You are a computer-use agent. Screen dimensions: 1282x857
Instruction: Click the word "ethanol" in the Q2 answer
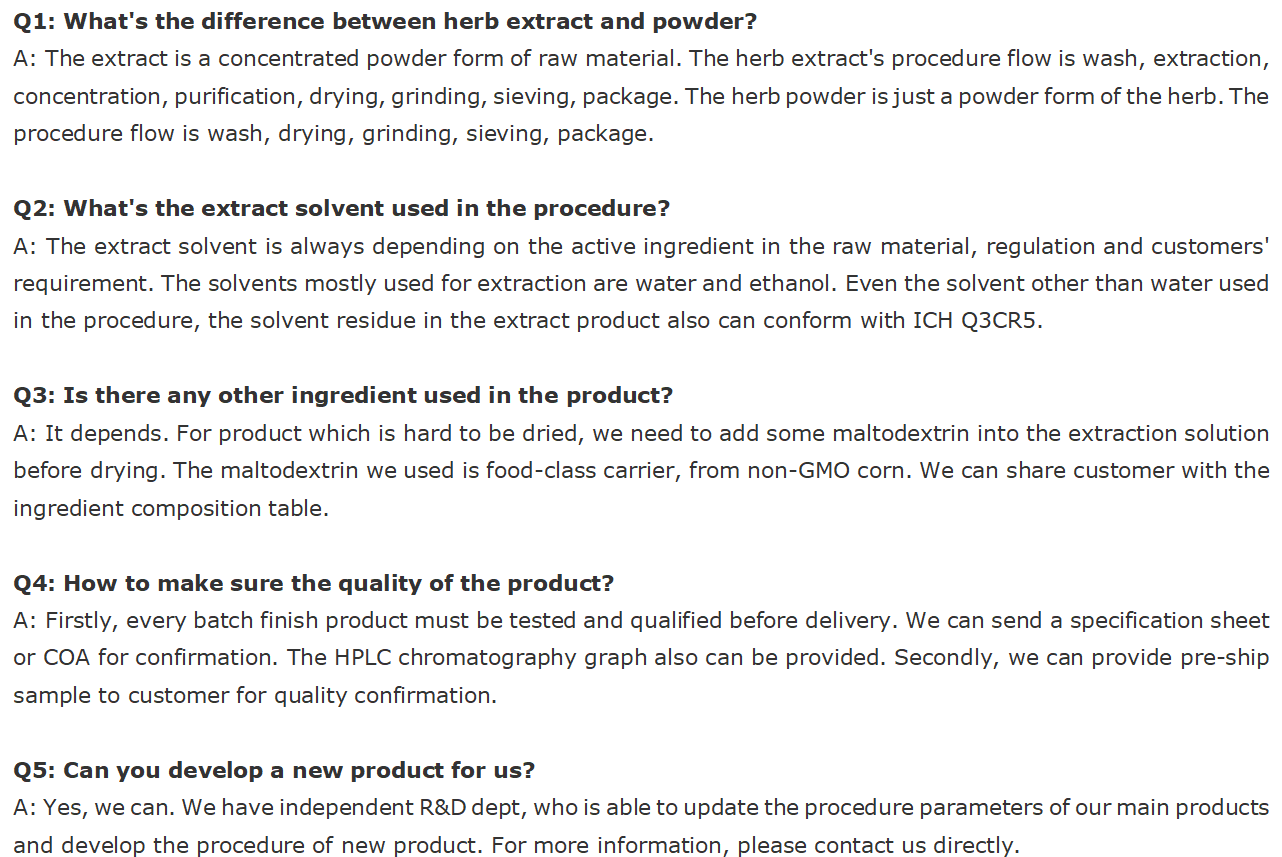point(790,284)
